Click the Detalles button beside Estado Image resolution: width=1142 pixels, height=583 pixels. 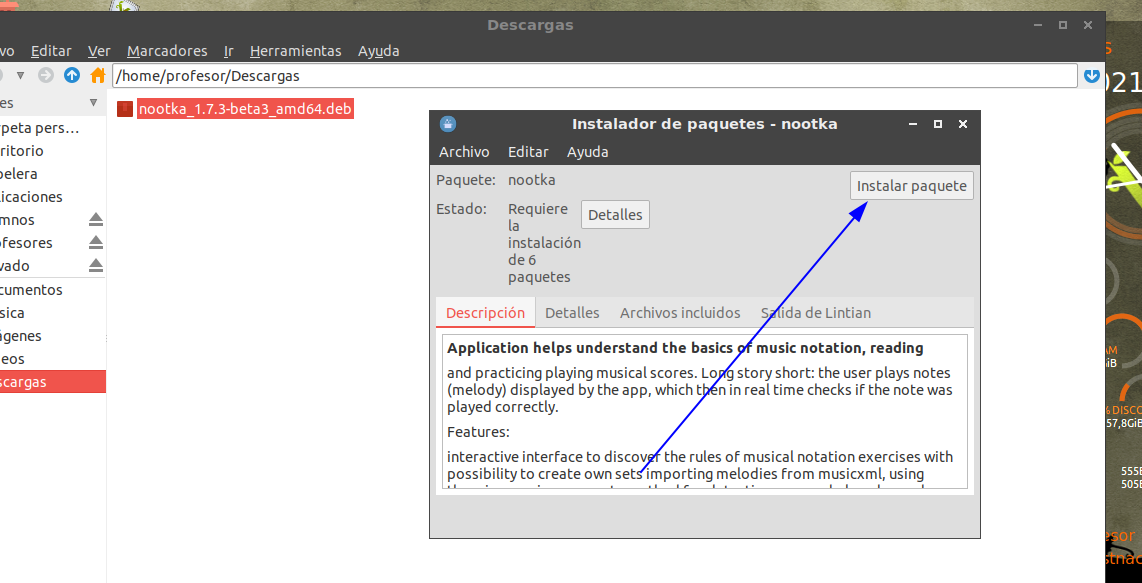pyautogui.click(x=615, y=215)
